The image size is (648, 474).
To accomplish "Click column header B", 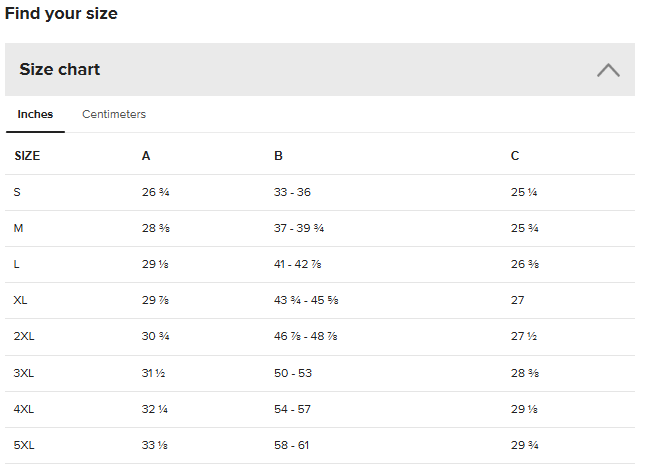I will click(x=278, y=156).
